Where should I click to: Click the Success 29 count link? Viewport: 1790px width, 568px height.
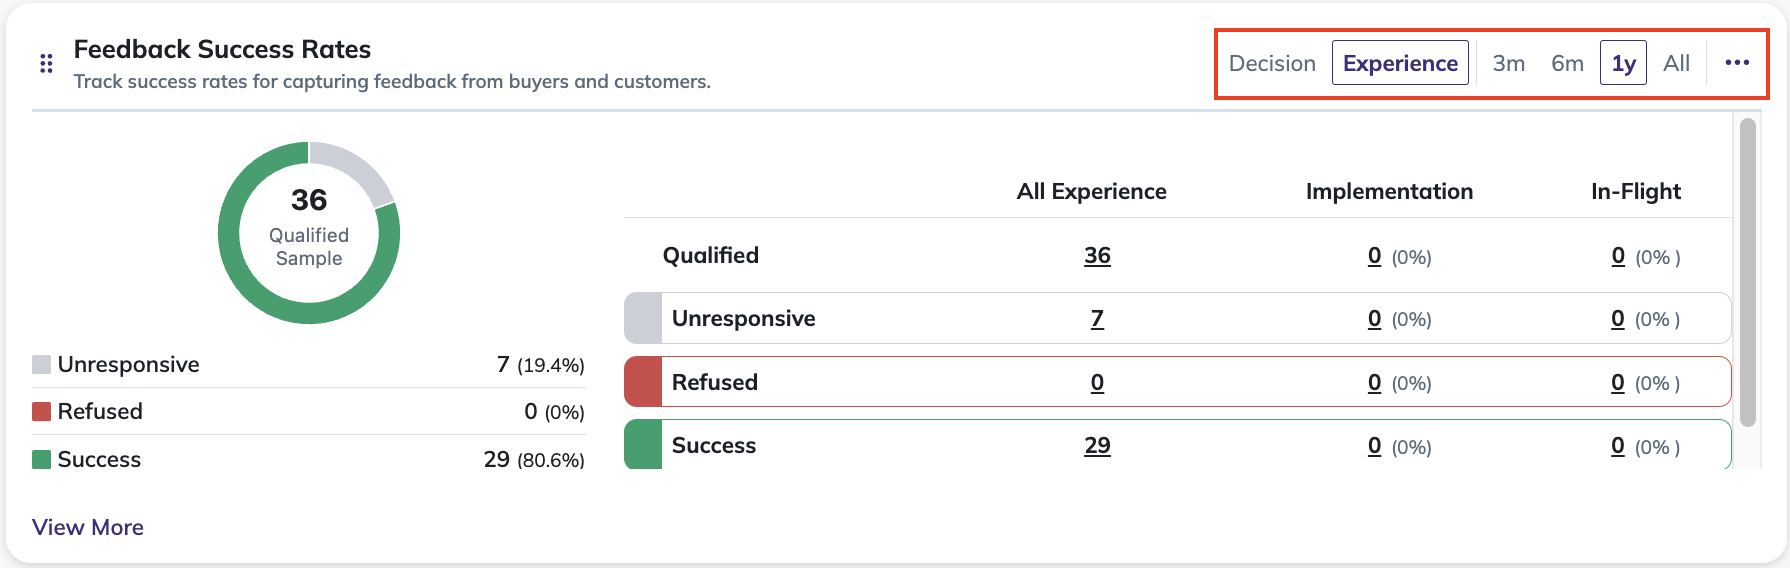(x=1097, y=446)
